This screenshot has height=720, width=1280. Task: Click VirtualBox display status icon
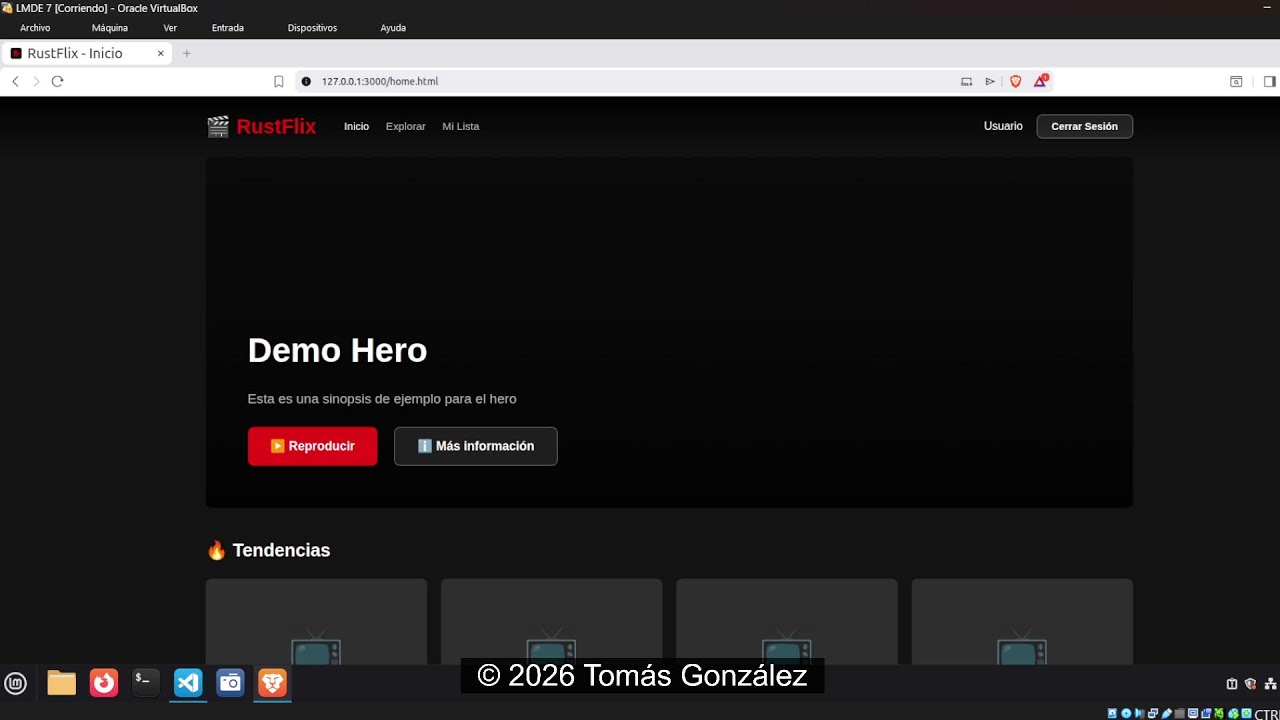(x=1193, y=713)
